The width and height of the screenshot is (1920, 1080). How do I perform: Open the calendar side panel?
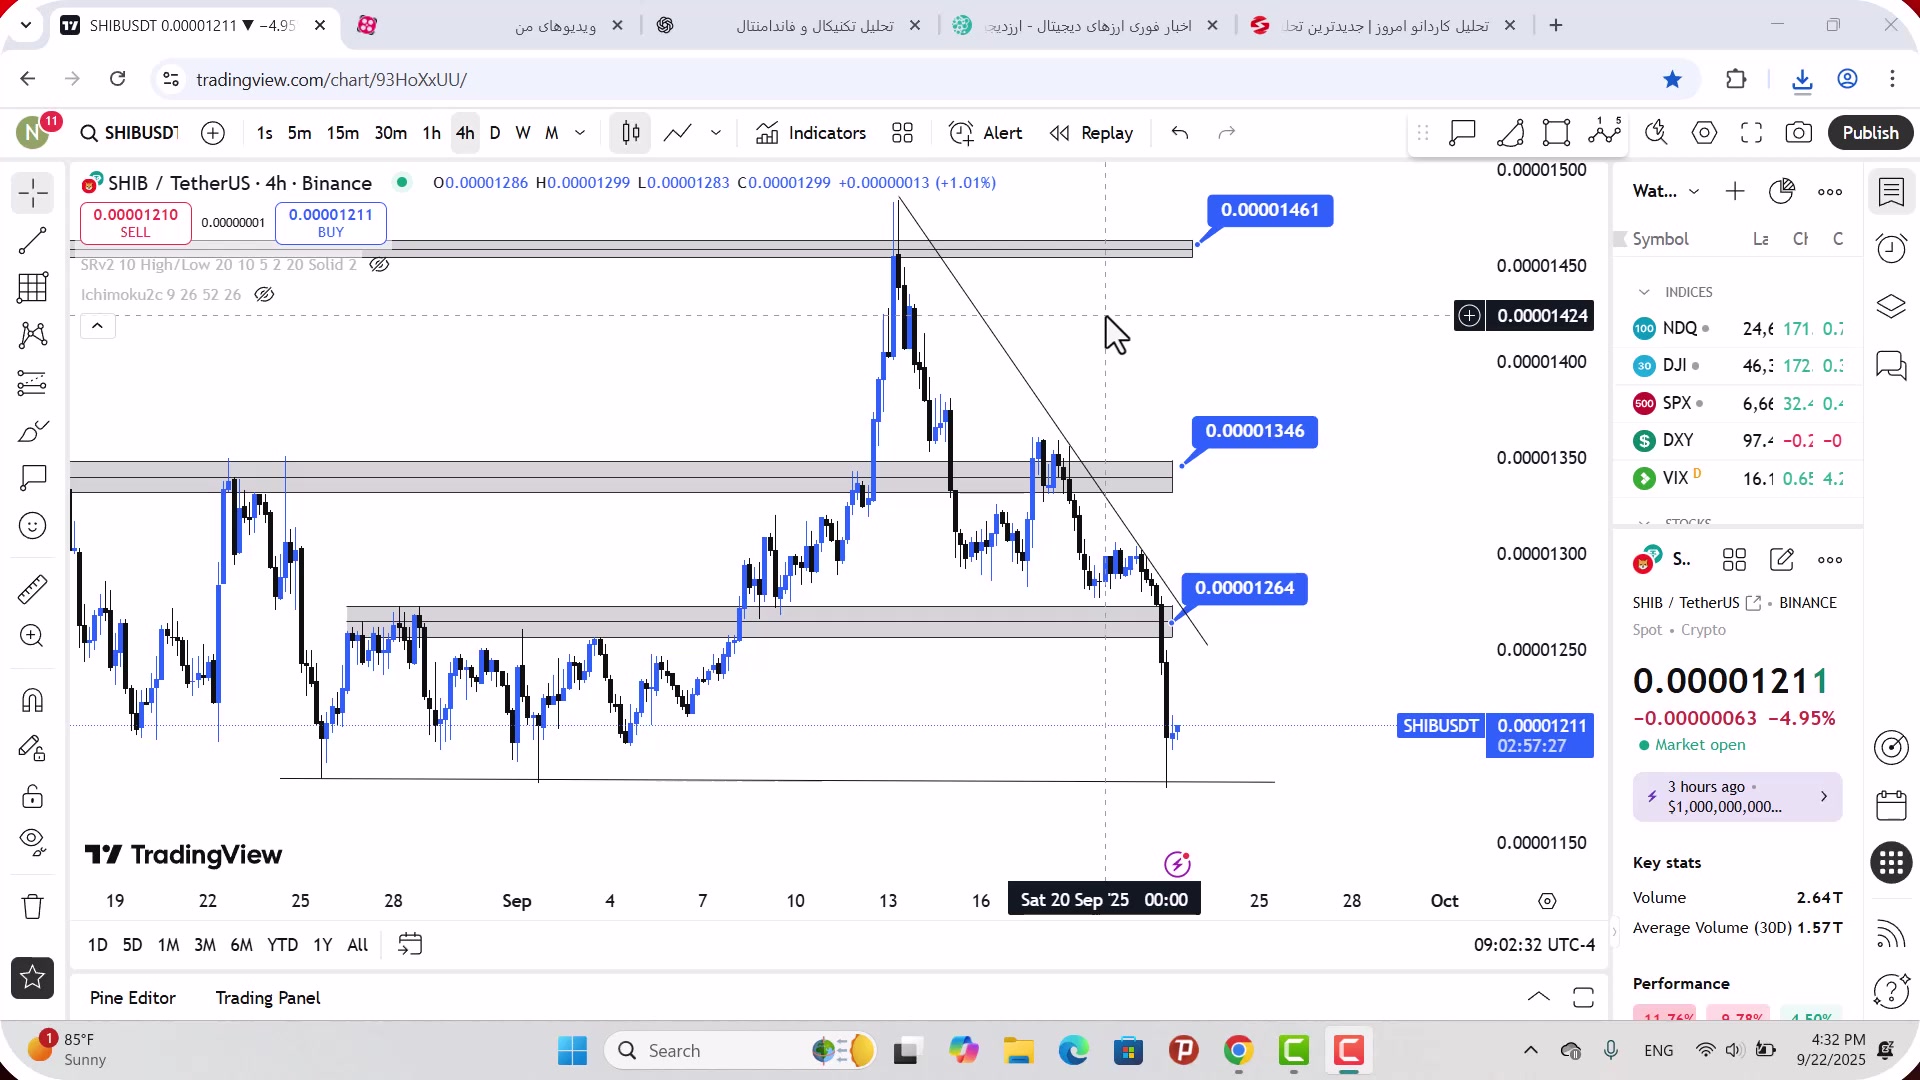click(1891, 805)
